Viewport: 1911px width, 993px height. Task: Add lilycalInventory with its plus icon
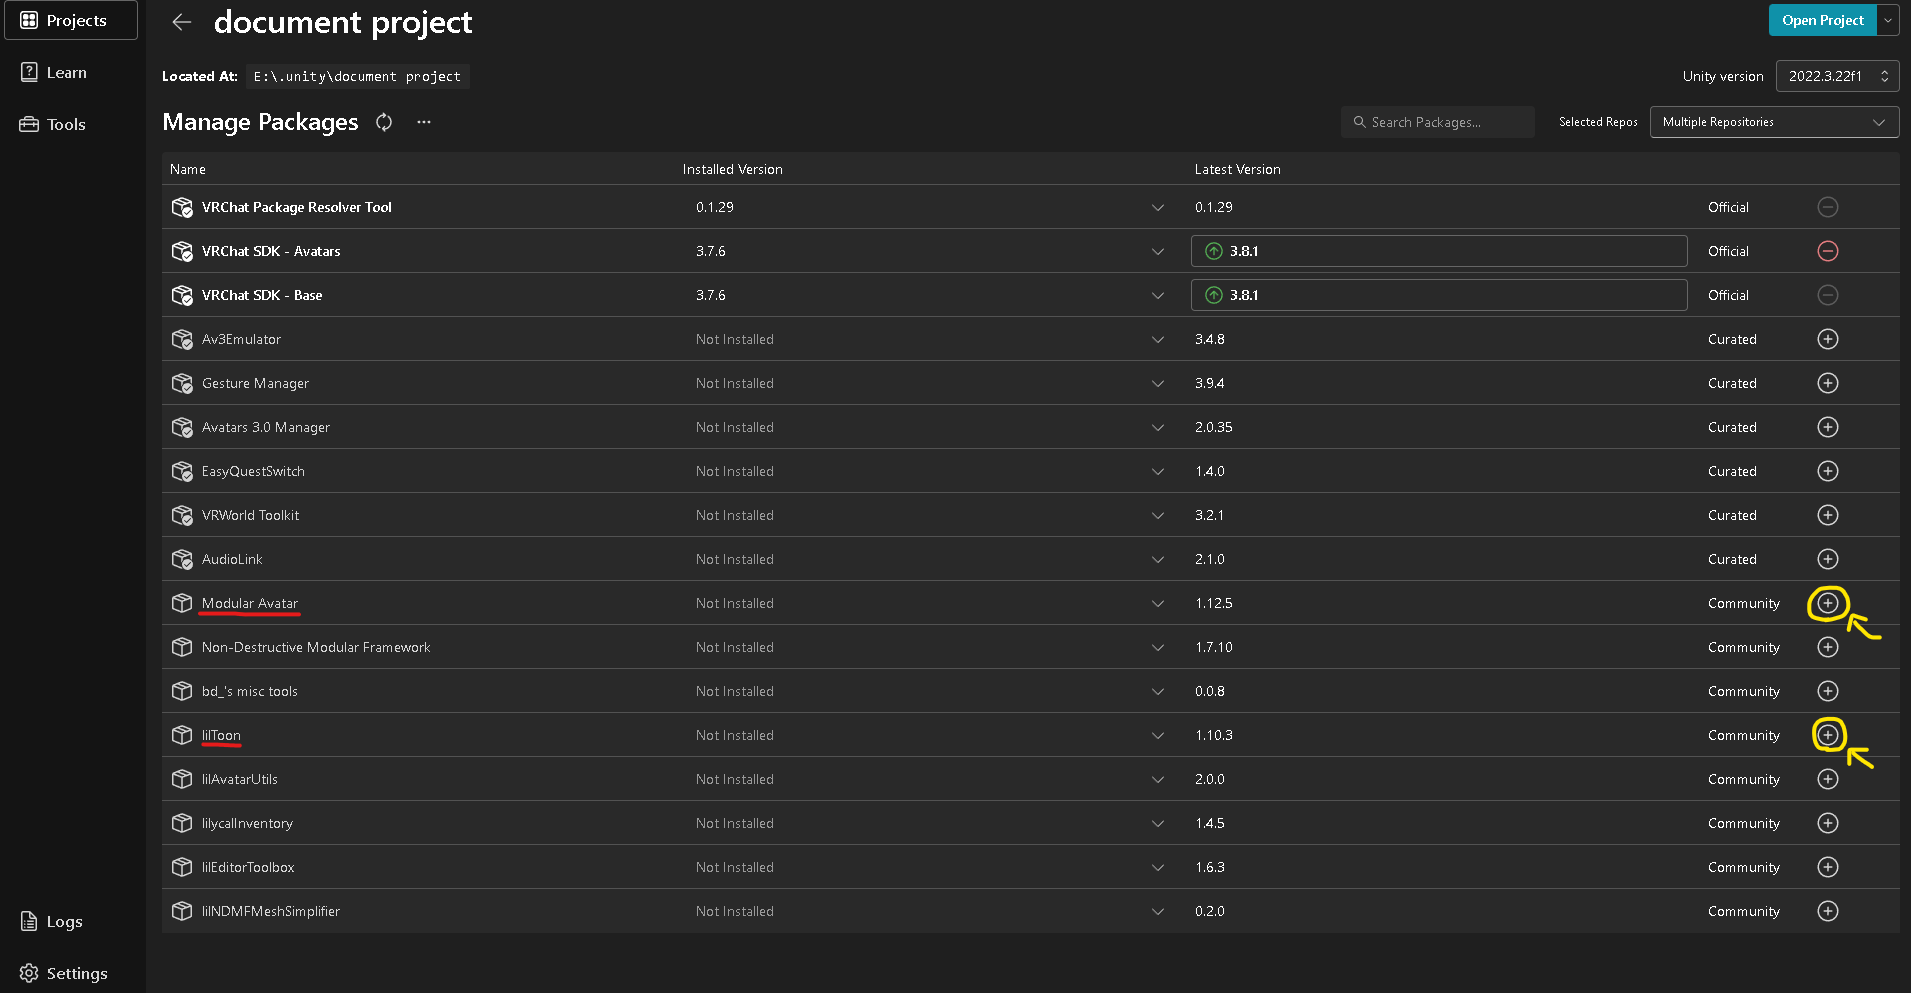pos(1828,823)
